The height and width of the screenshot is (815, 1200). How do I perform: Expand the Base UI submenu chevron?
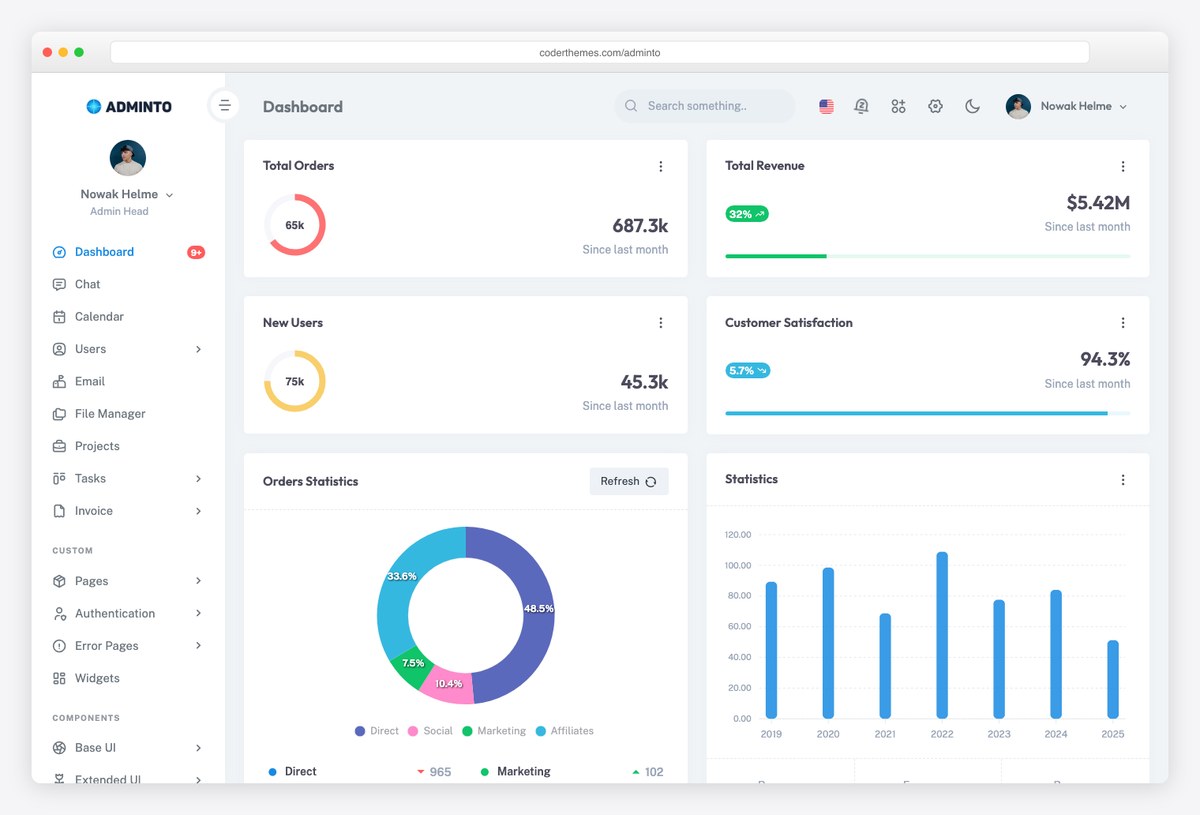pos(198,748)
